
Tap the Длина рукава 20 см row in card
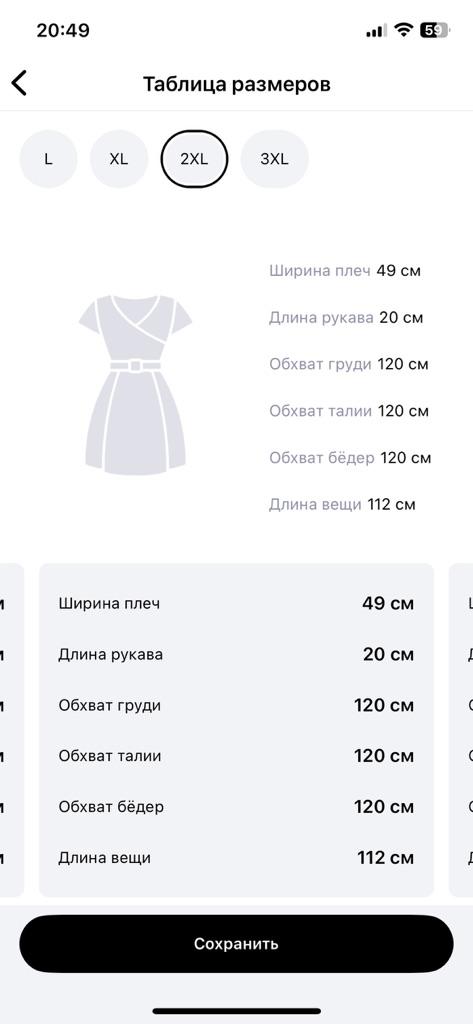click(x=236, y=654)
